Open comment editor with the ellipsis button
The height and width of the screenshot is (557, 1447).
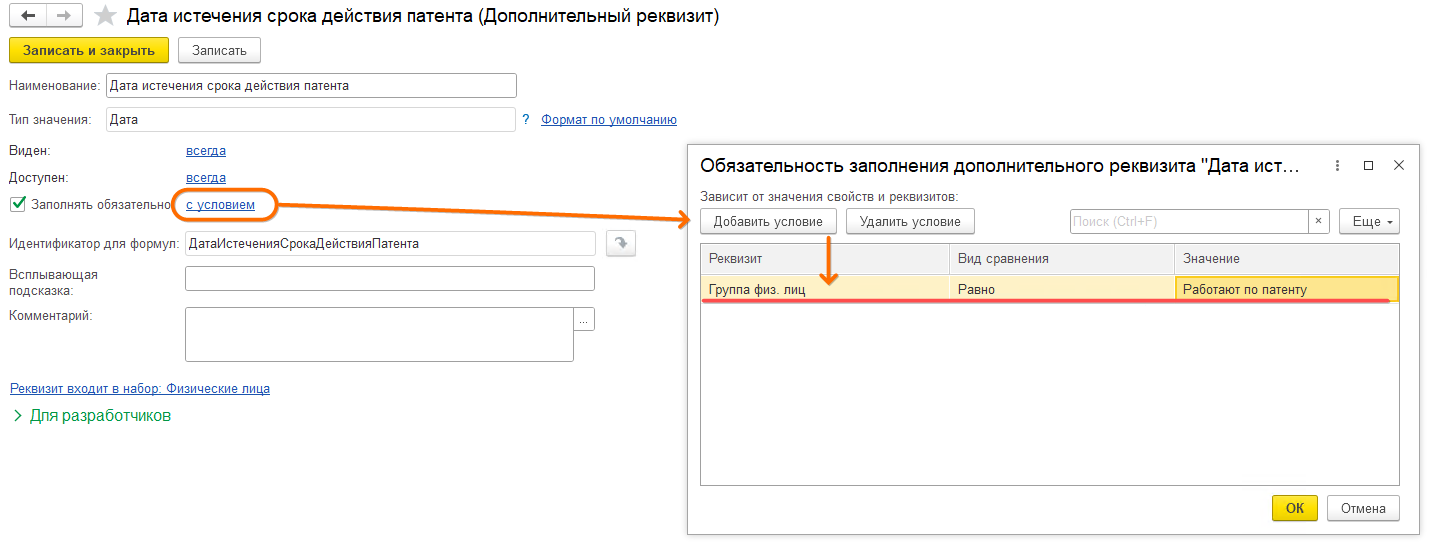tap(584, 319)
